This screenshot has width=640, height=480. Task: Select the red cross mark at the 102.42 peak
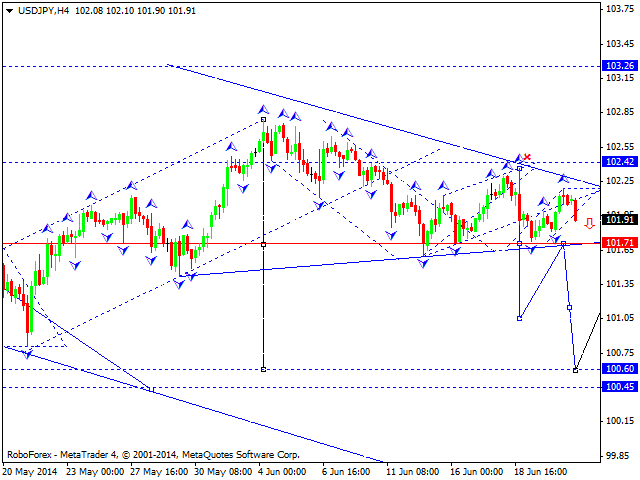pyautogui.click(x=527, y=157)
